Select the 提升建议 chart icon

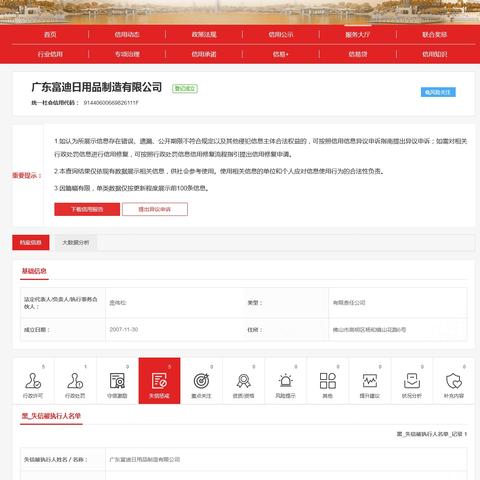click(370, 381)
